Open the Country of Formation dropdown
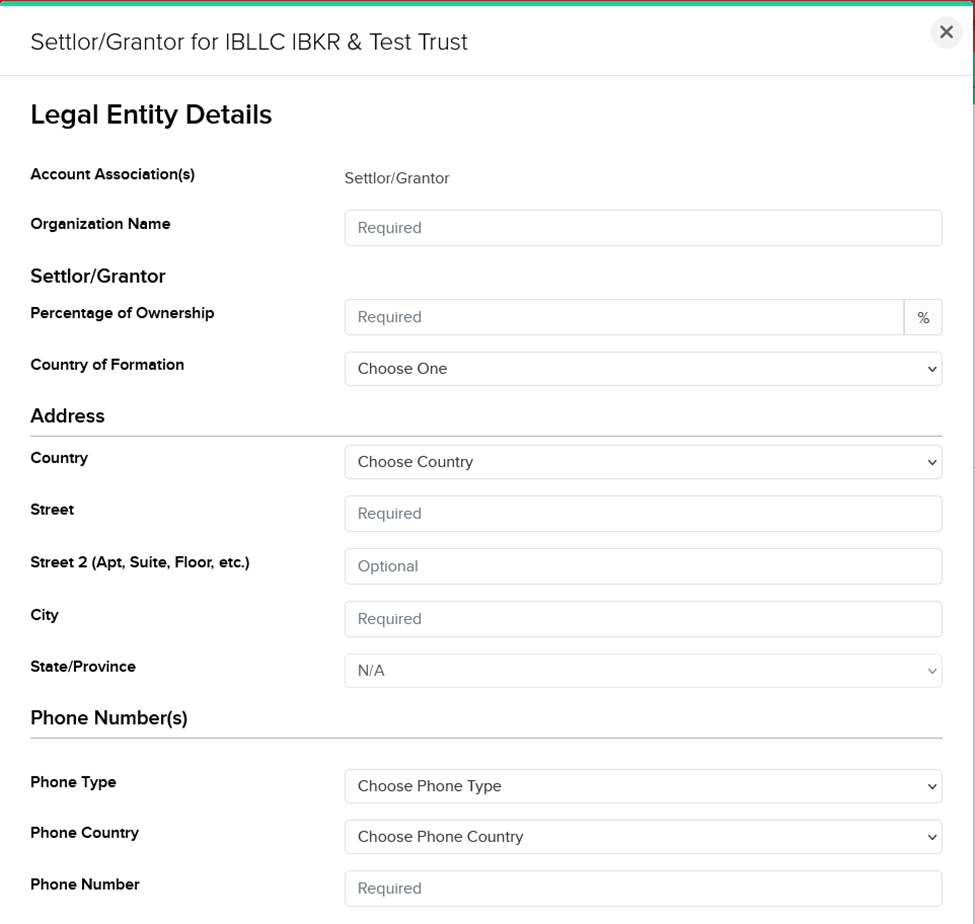This screenshot has height=924, width=975. pyautogui.click(x=642, y=369)
